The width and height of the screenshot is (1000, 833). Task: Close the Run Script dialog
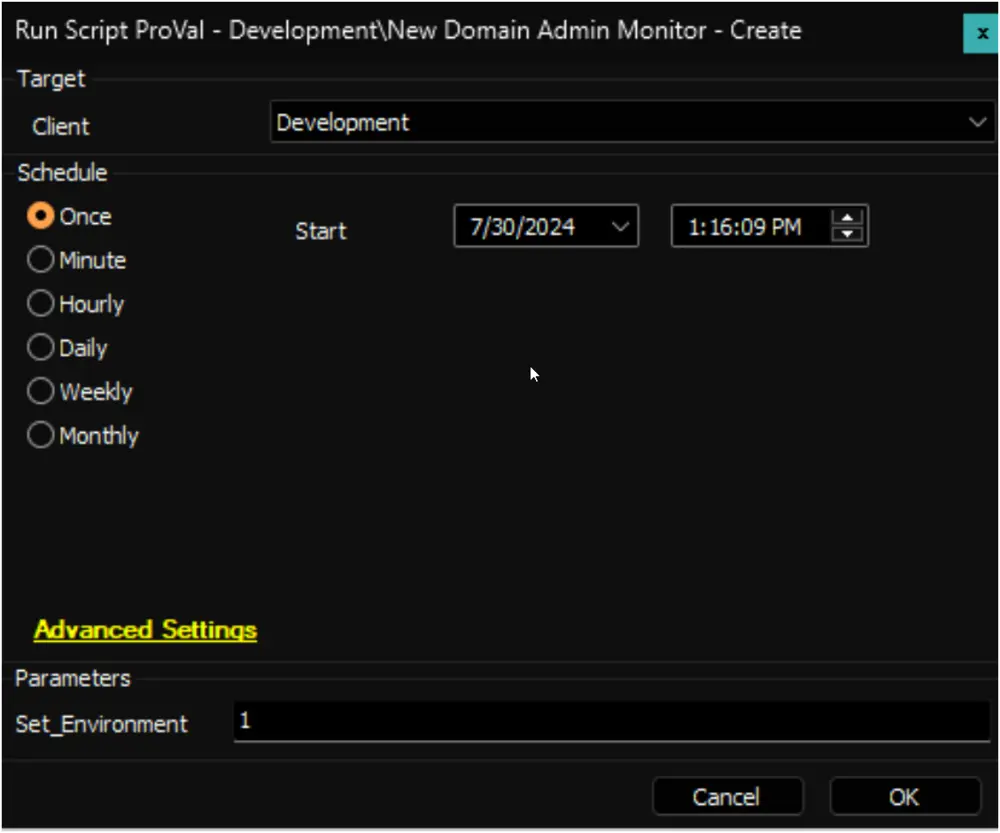tap(981, 33)
